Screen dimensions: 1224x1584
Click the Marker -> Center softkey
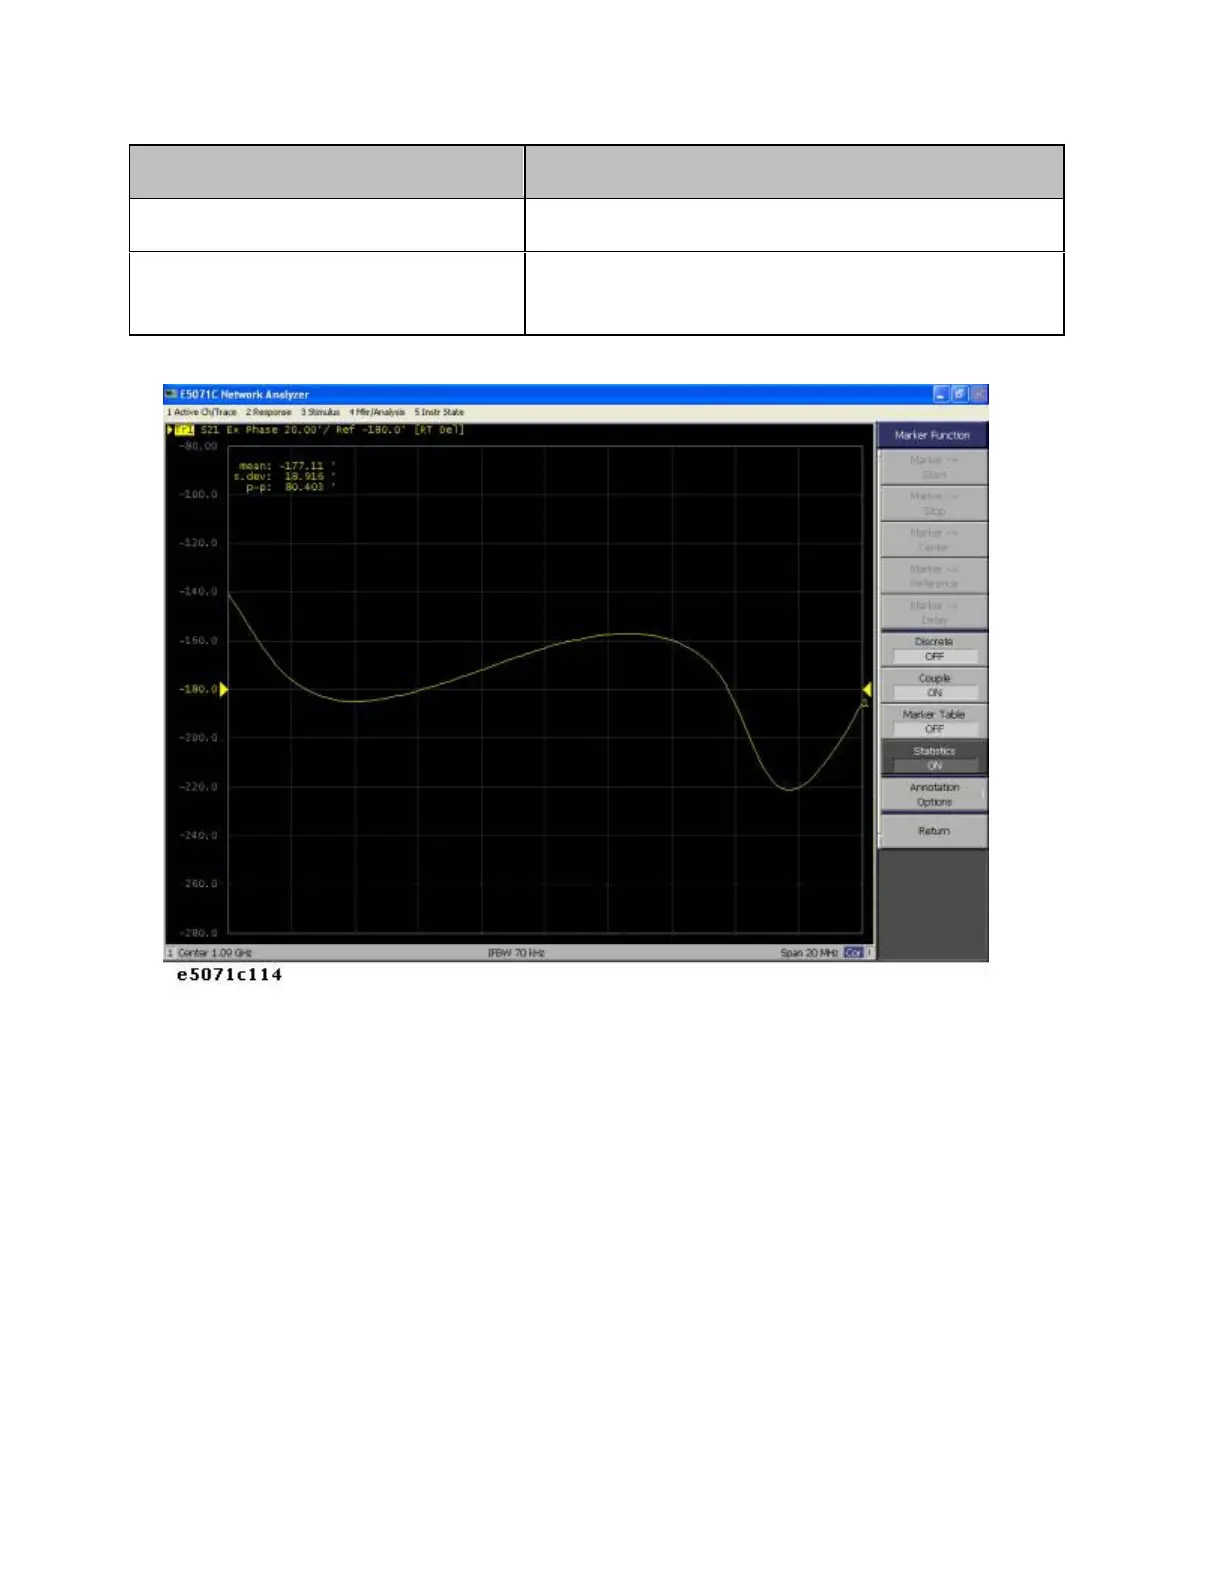click(x=933, y=540)
